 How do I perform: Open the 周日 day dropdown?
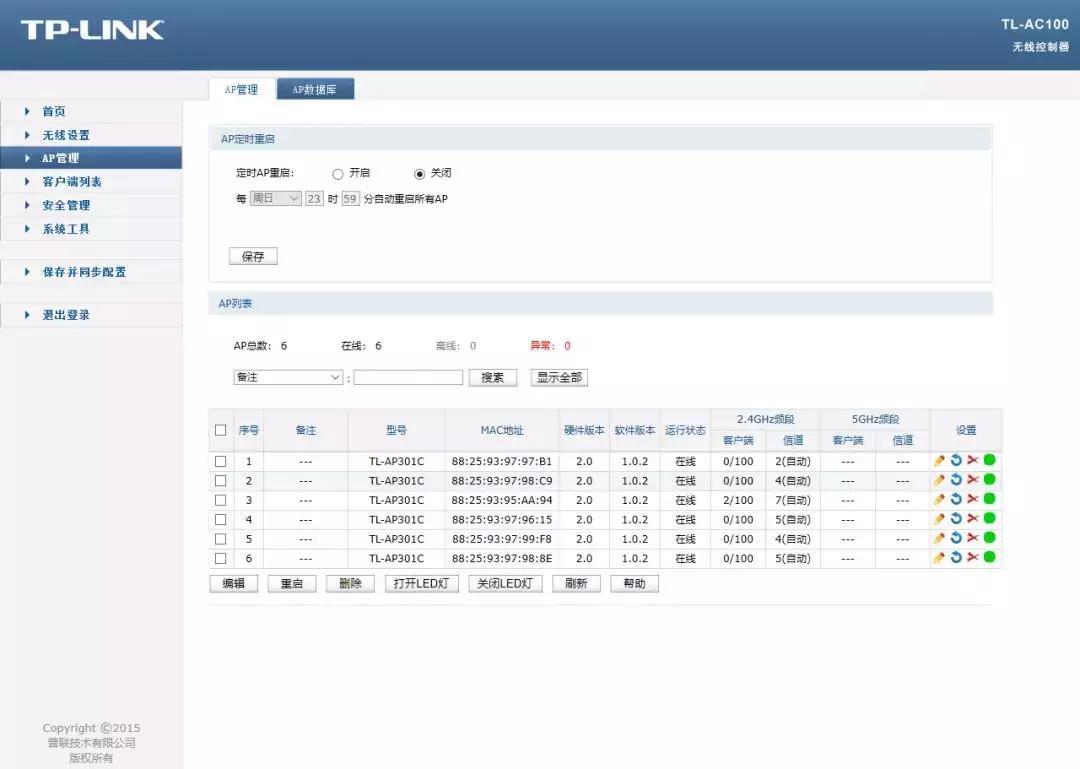(275, 198)
